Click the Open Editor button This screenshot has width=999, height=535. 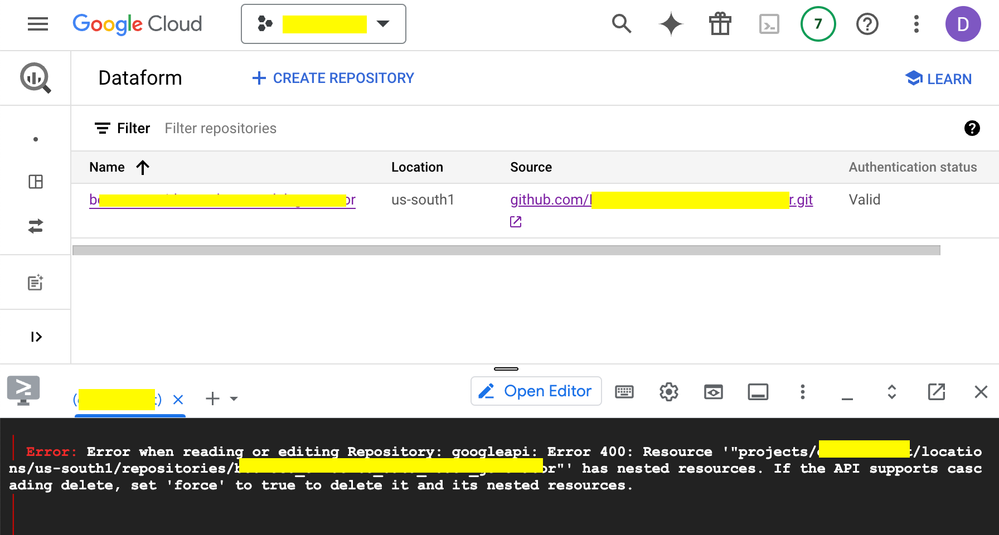pos(536,391)
